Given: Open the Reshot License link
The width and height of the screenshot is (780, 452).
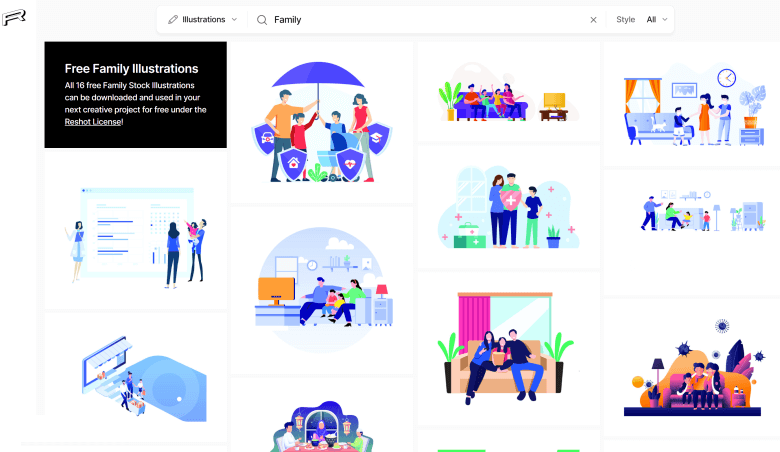Looking at the screenshot, I should coord(93,122).
